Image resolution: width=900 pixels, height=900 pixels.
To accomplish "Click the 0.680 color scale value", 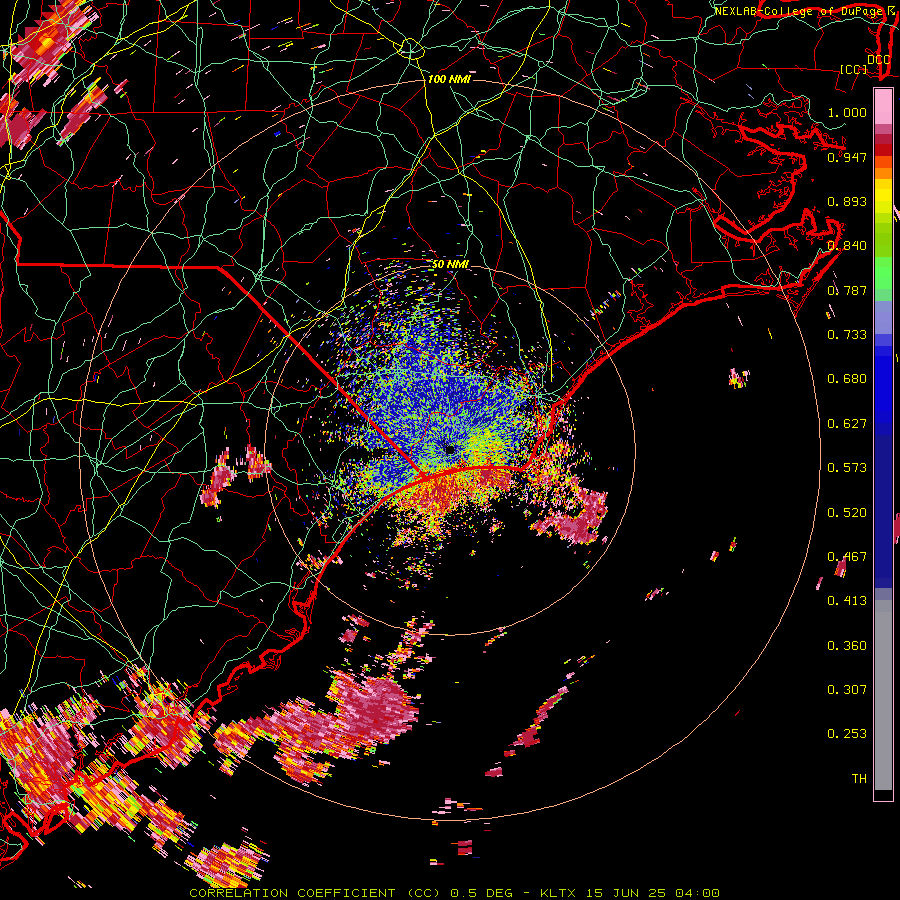I will (x=847, y=379).
